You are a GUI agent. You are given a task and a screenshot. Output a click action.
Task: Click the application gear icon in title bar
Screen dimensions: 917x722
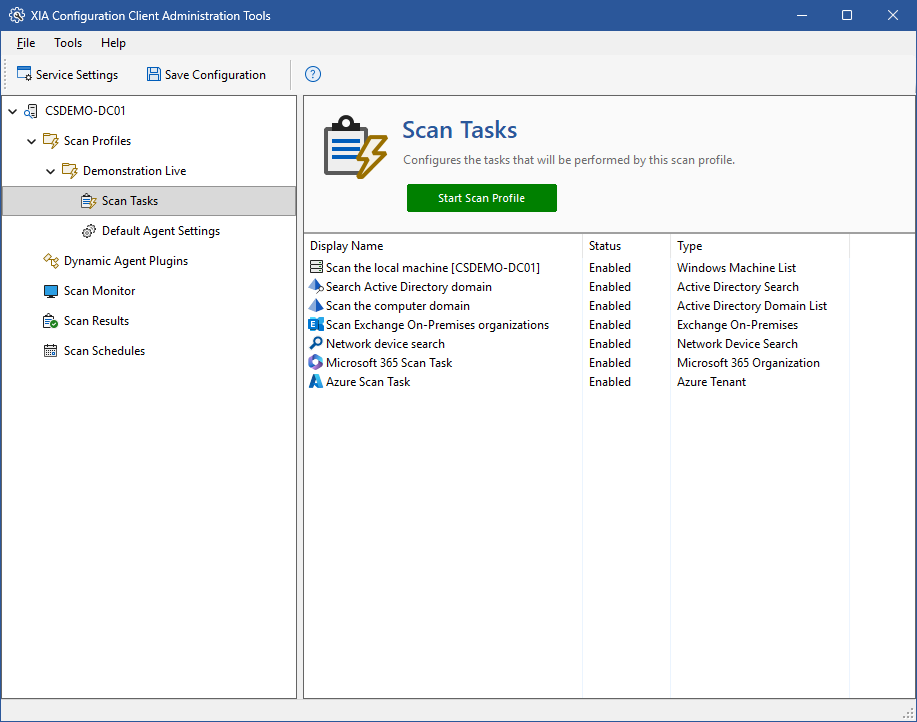click(17, 16)
